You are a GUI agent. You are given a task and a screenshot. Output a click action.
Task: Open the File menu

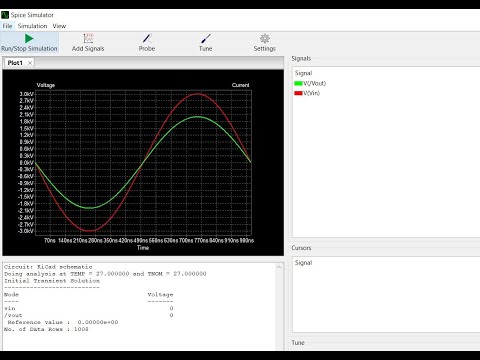7,26
